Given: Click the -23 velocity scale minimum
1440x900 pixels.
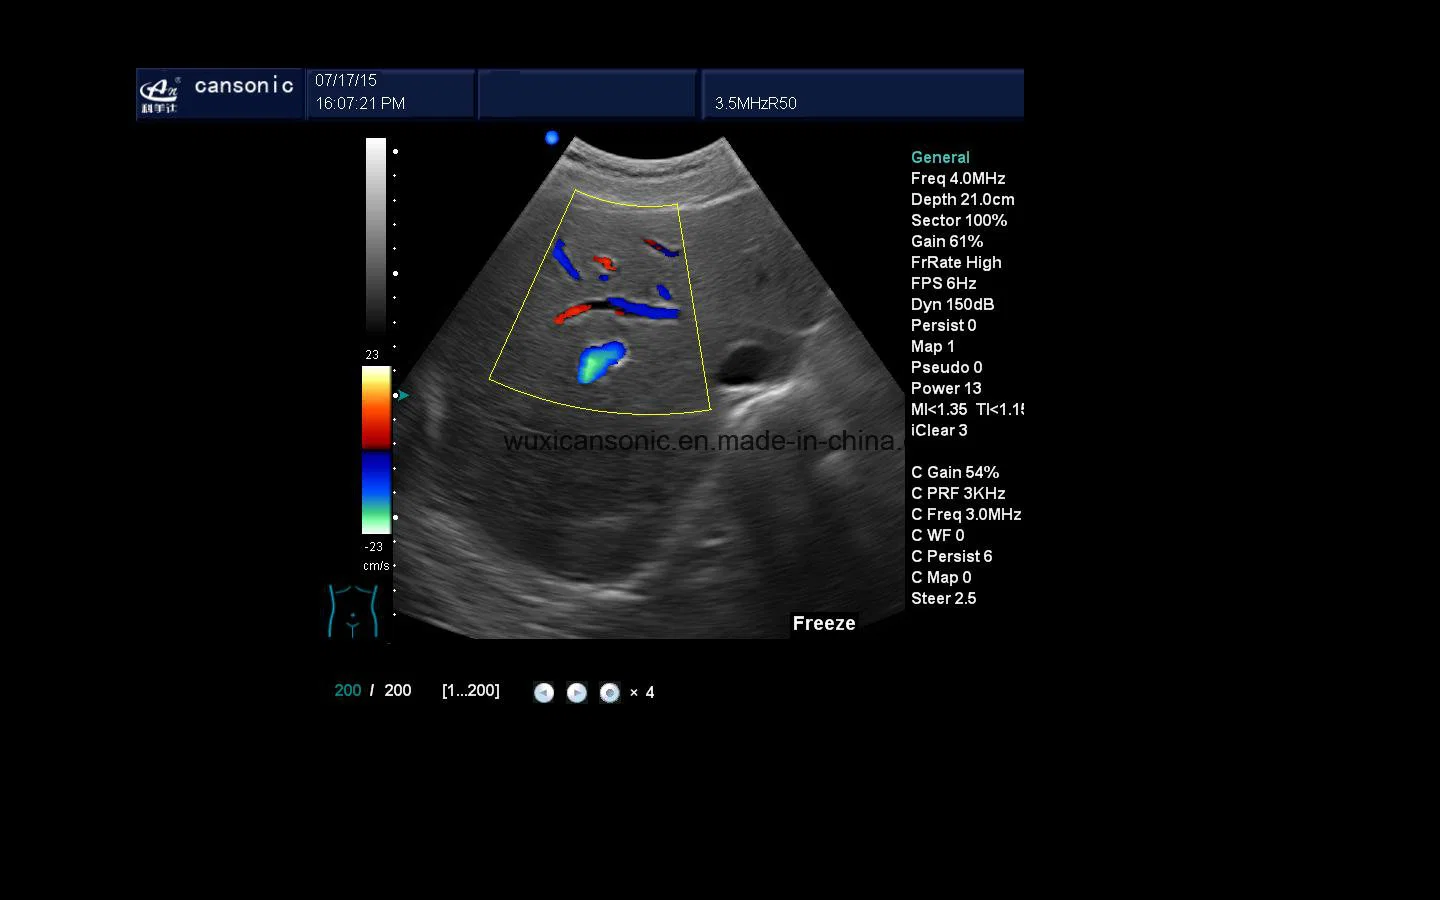Looking at the screenshot, I should 373,547.
